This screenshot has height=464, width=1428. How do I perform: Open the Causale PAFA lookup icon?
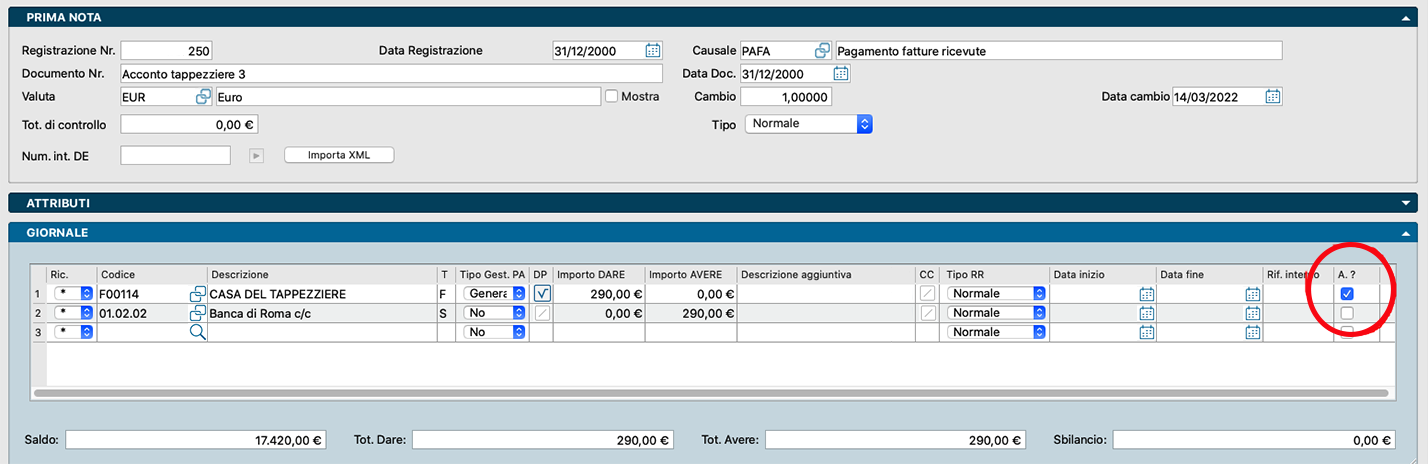click(823, 51)
